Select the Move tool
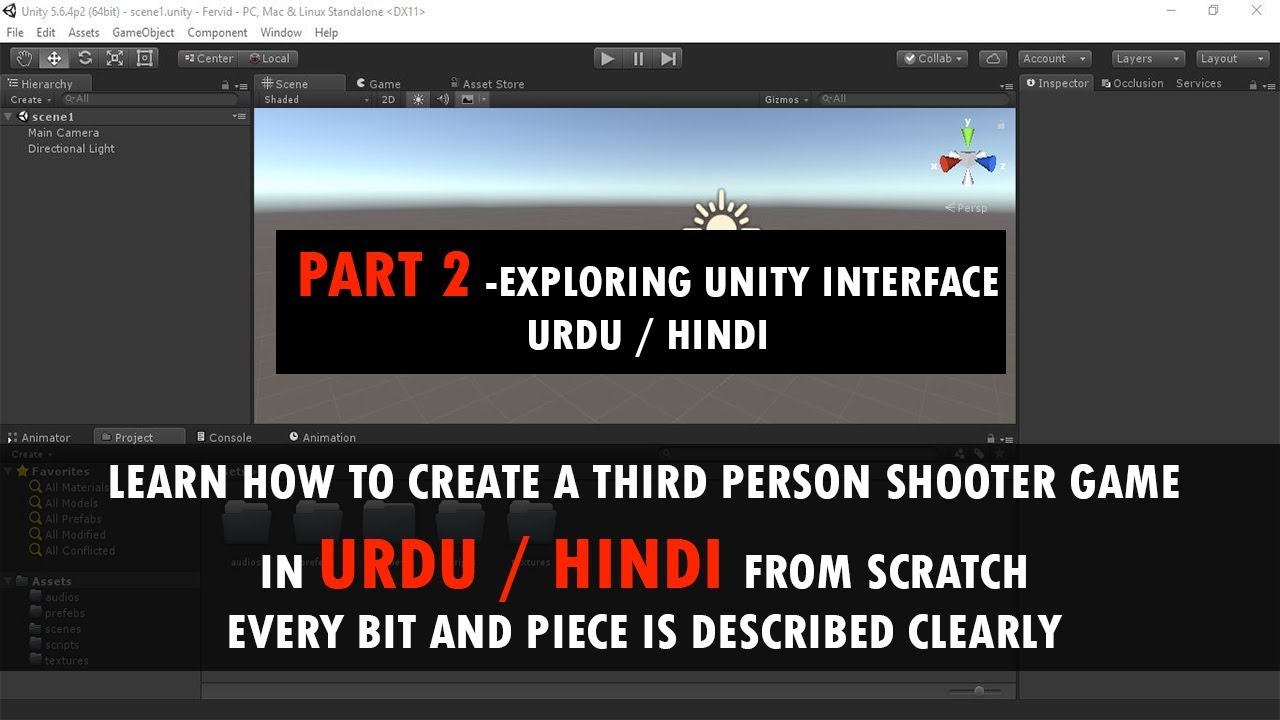Screen dimensions: 1280x720 pos(54,58)
